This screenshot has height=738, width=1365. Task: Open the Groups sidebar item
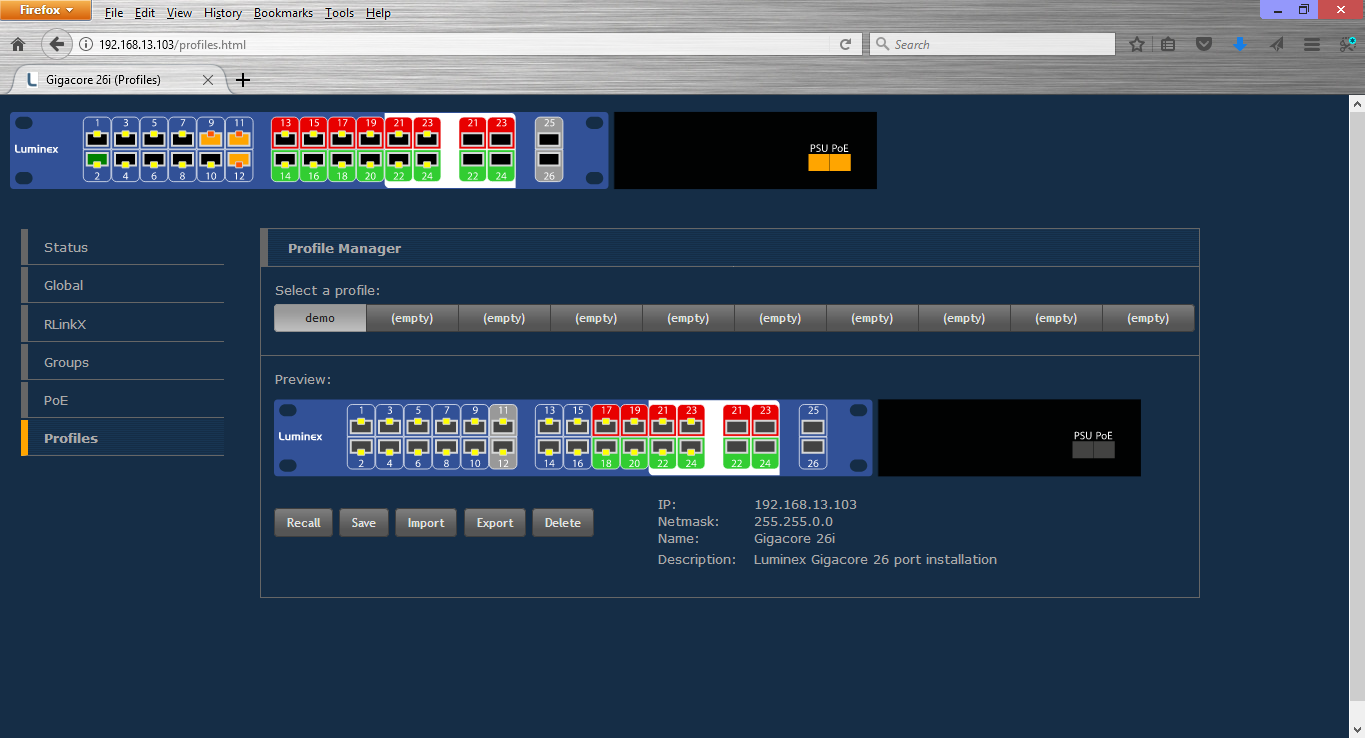[x=122, y=362]
